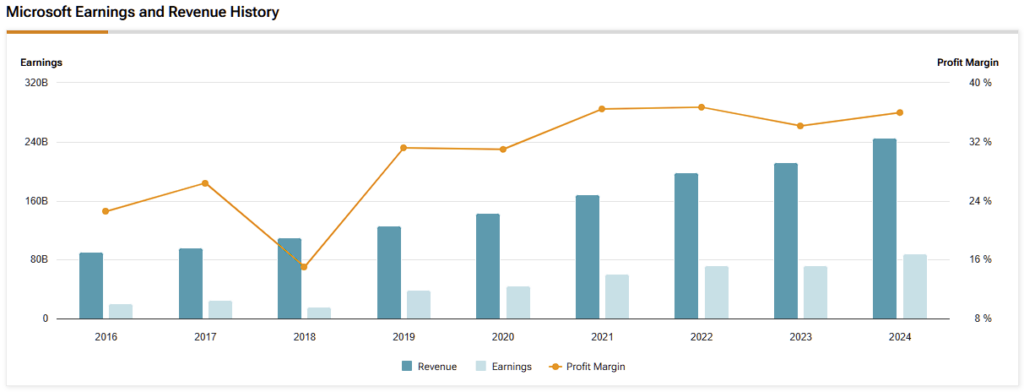Click the 2020 Revenue bar
The image size is (1024, 392).
[488, 266]
